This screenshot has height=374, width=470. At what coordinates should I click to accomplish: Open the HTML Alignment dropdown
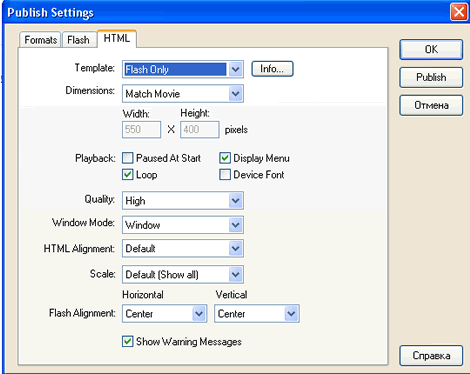click(183, 248)
